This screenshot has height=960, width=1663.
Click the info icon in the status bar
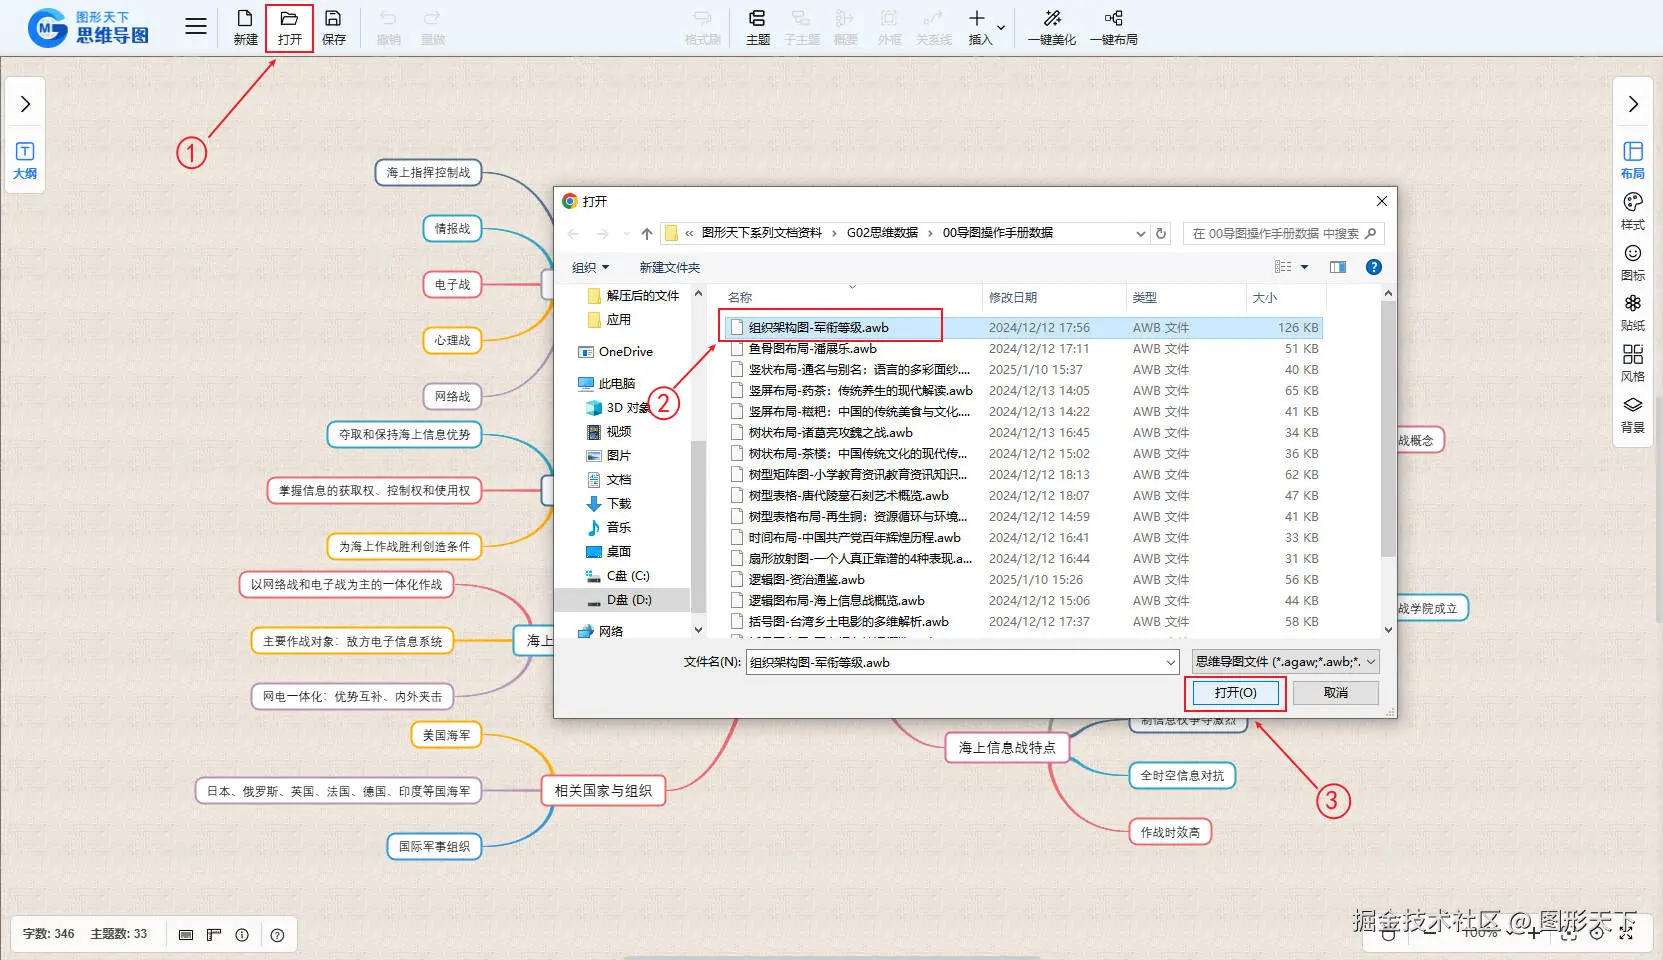pos(242,935)
